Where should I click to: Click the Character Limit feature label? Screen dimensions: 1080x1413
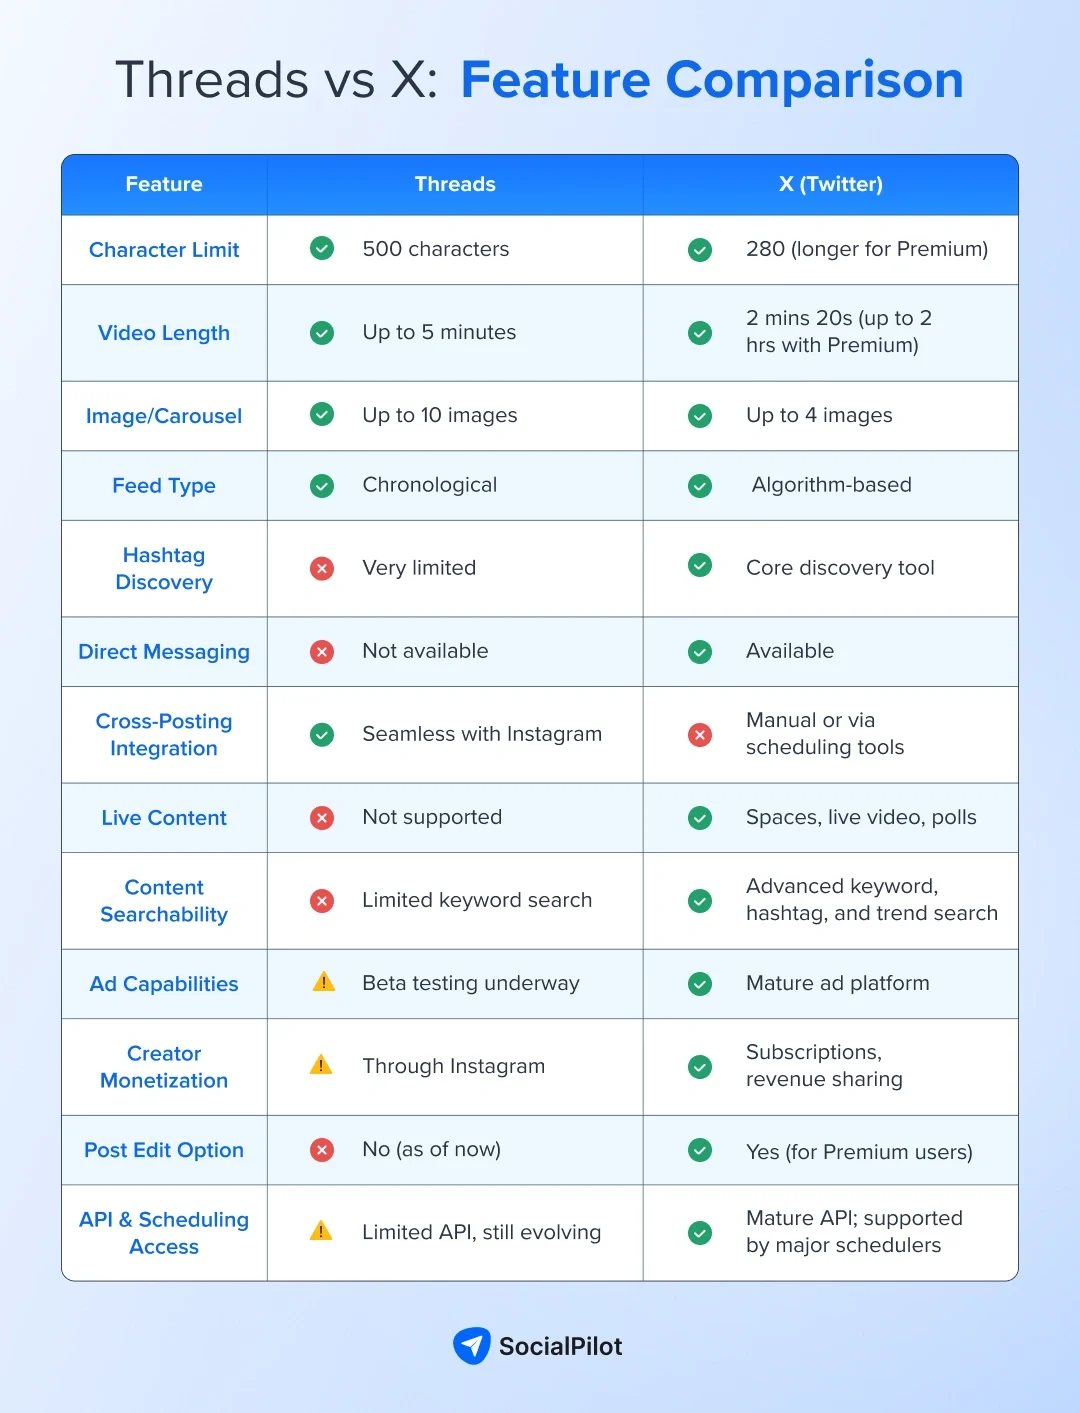pos(164,250)
